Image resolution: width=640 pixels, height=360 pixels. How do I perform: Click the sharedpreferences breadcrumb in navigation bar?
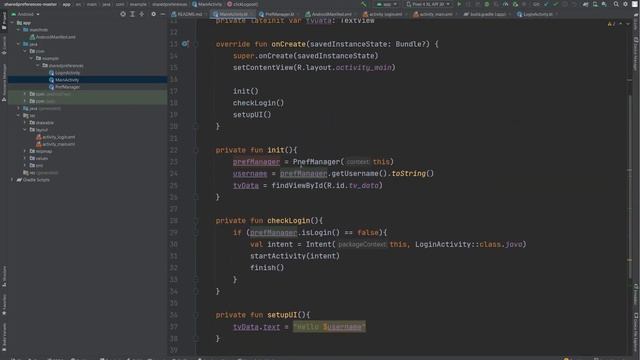(169, 4)
